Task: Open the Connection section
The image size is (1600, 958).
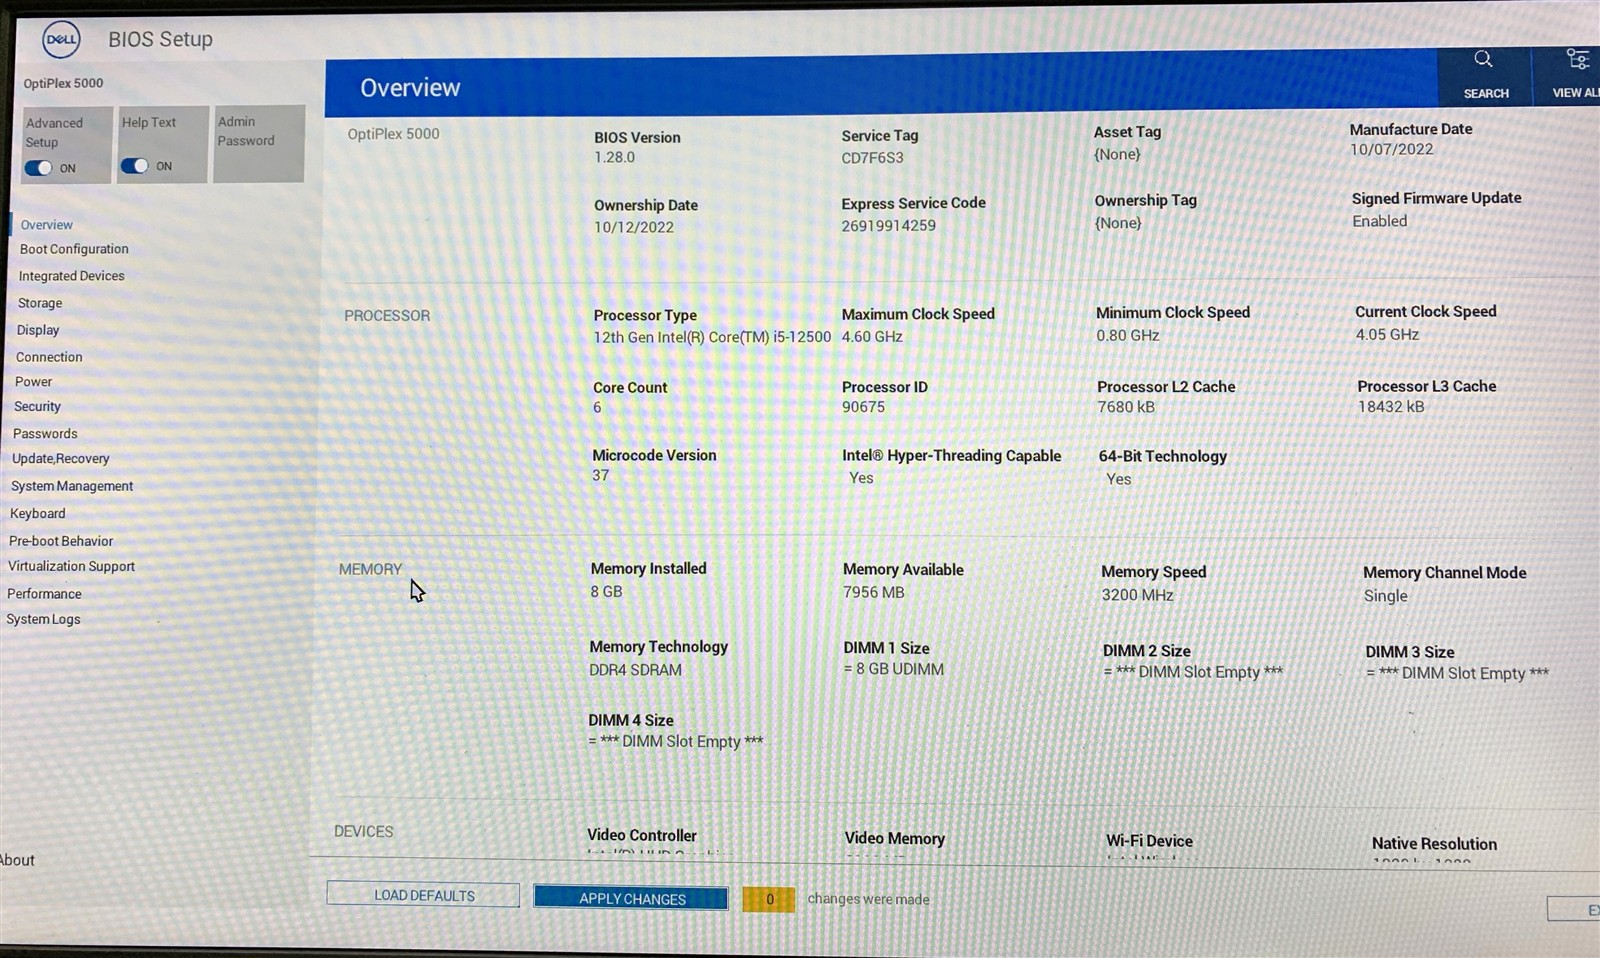Action: (49, 357)
